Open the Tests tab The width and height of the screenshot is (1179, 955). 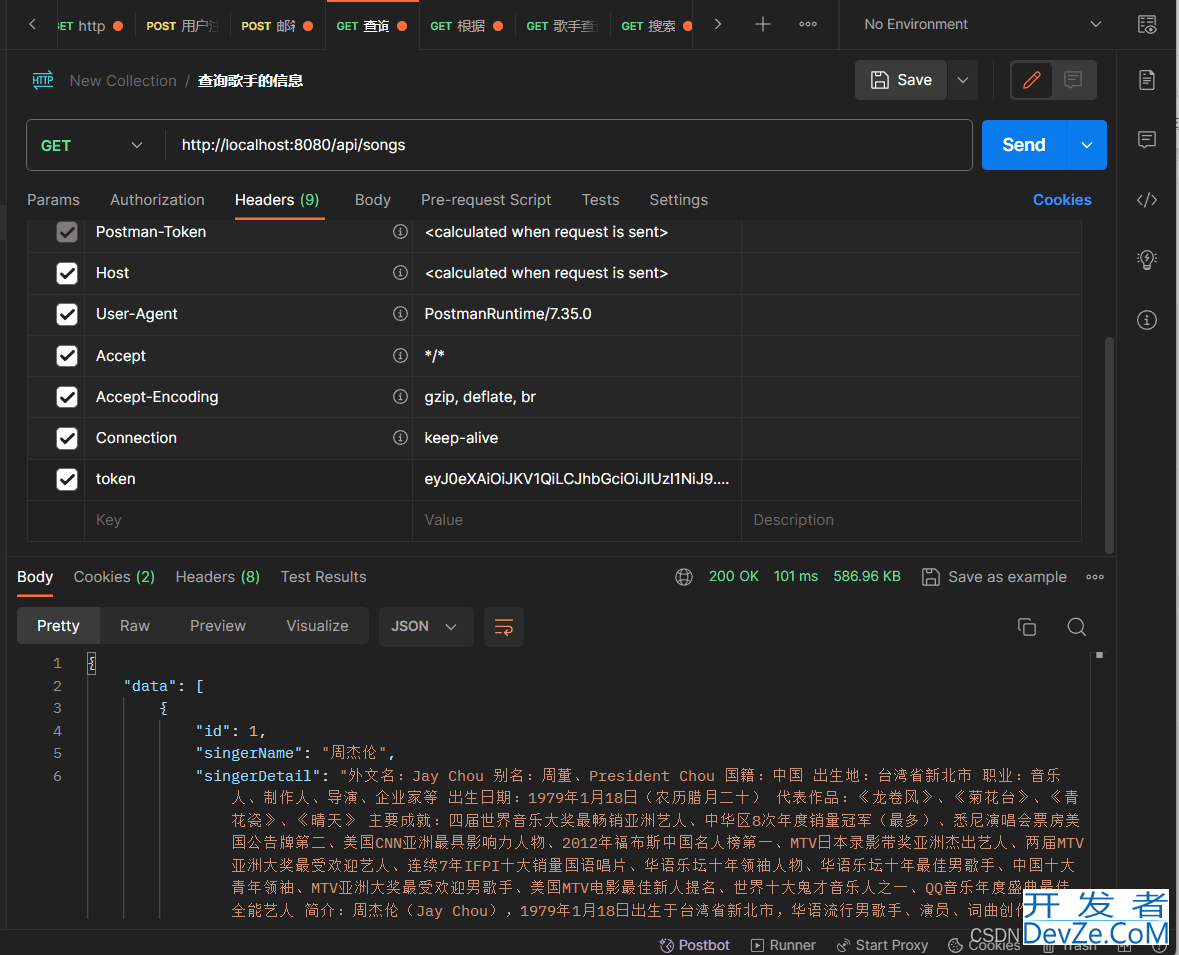(x=600, y=200)
